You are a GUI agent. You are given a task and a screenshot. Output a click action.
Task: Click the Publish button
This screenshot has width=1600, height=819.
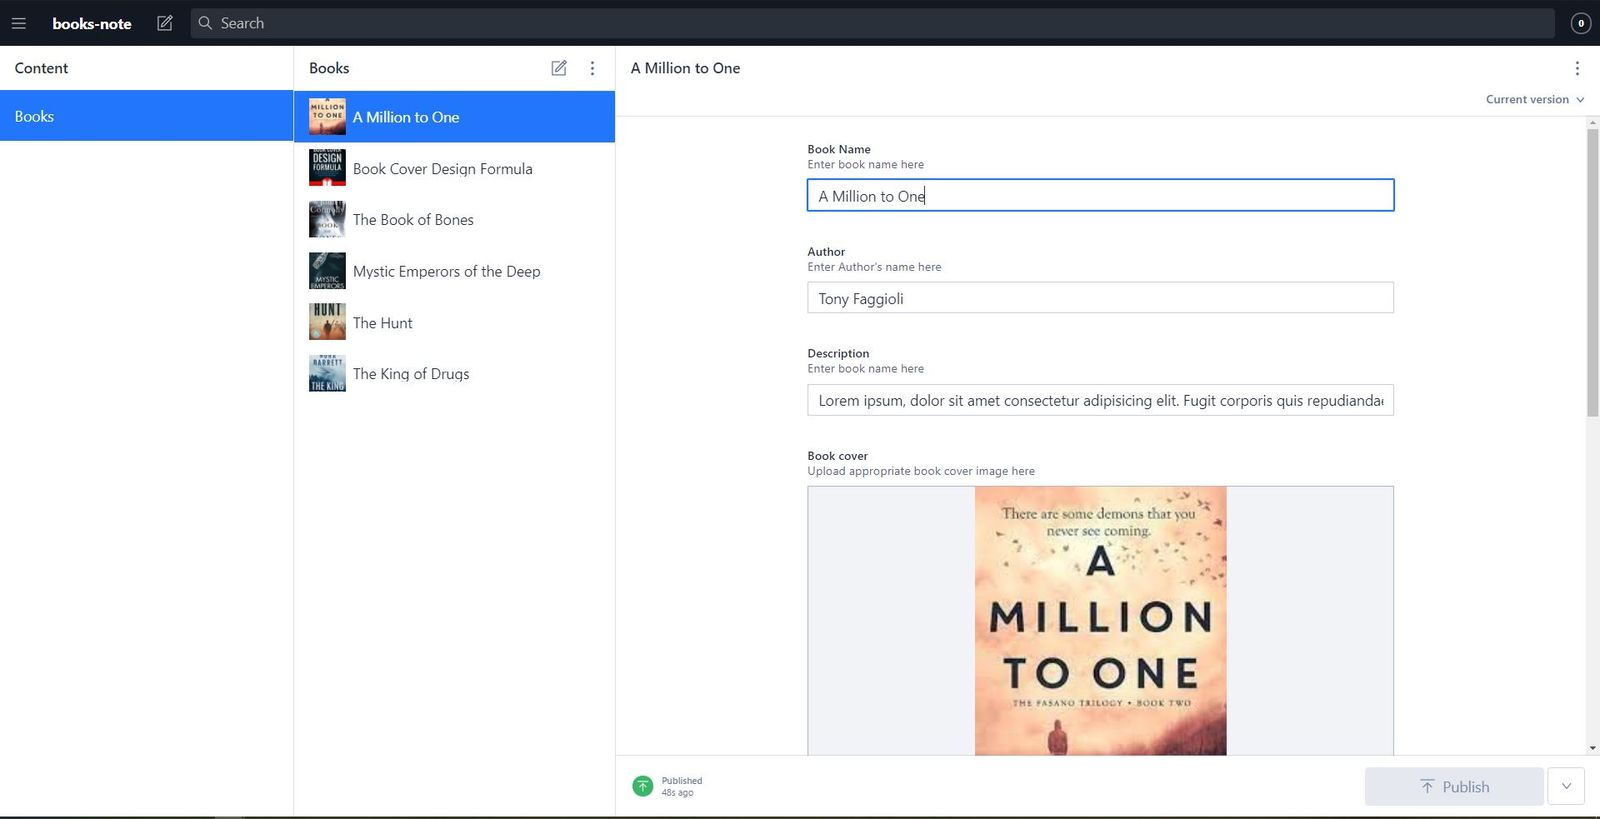click(1454, 786)
